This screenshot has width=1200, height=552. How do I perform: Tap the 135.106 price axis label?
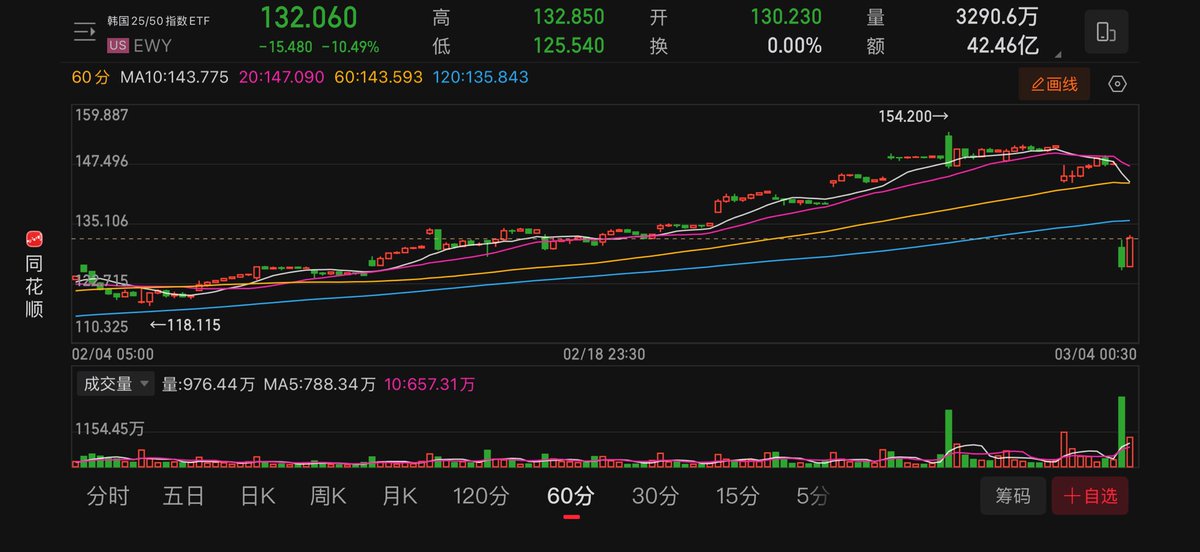[101, 221]
